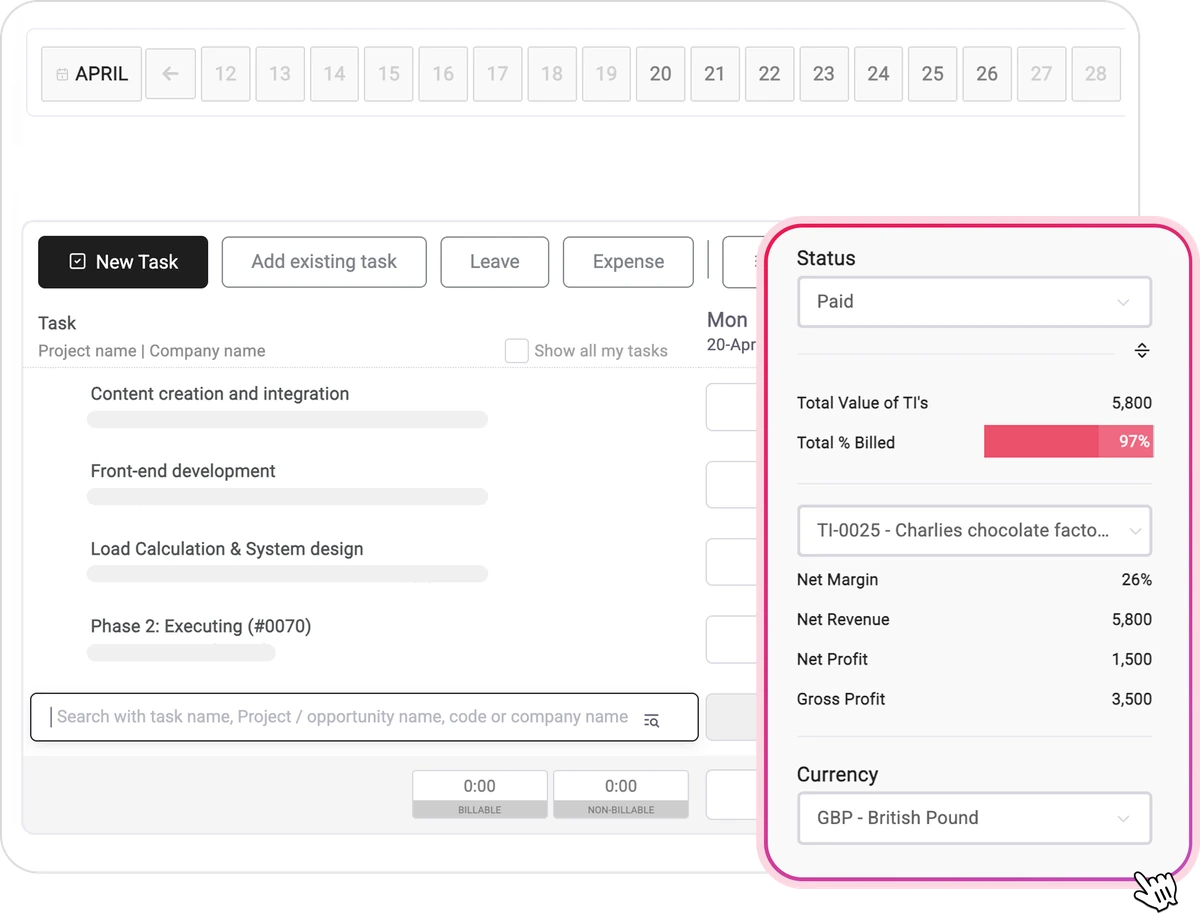This screenshot has width=1200, height=914.
Task: Click the billable hours 0:00 box
Action: [480, 794]
